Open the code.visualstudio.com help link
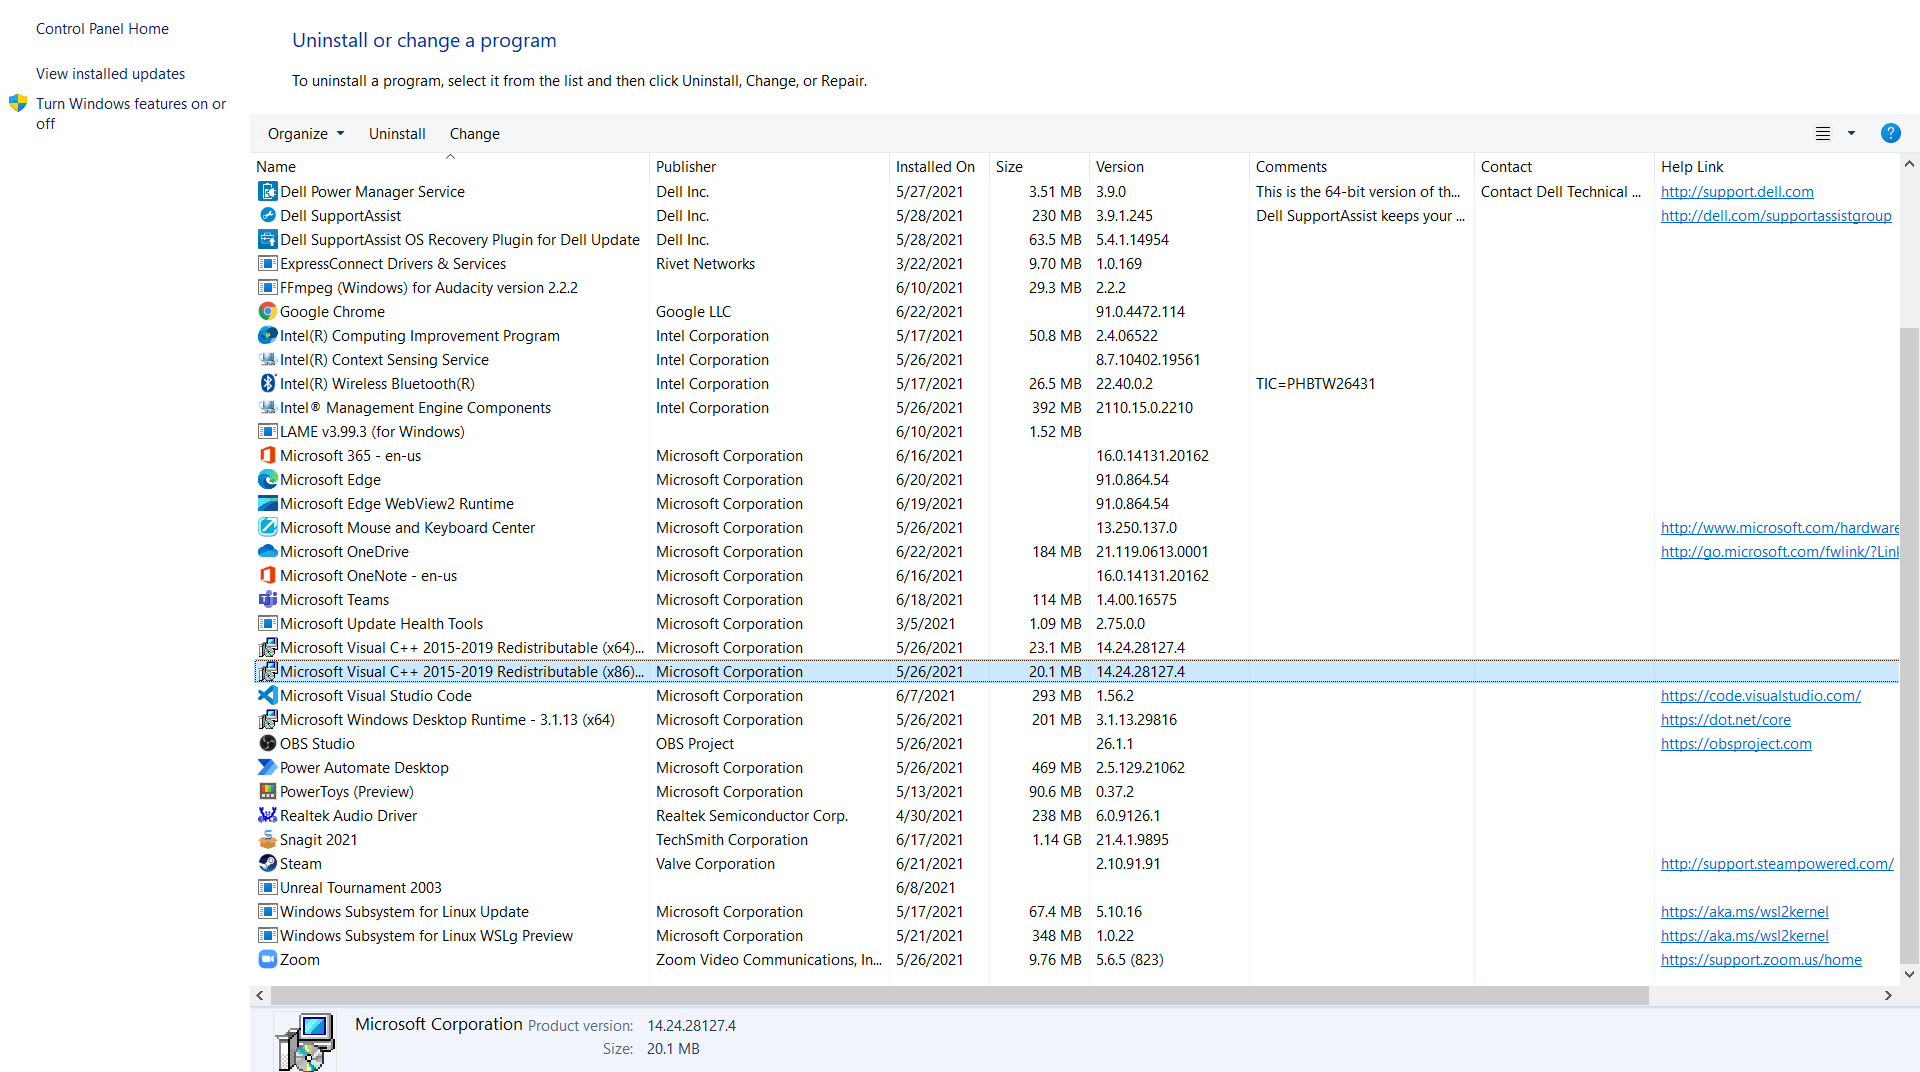Screen dimensions: 1920x1072 [x=1761, y=695]
